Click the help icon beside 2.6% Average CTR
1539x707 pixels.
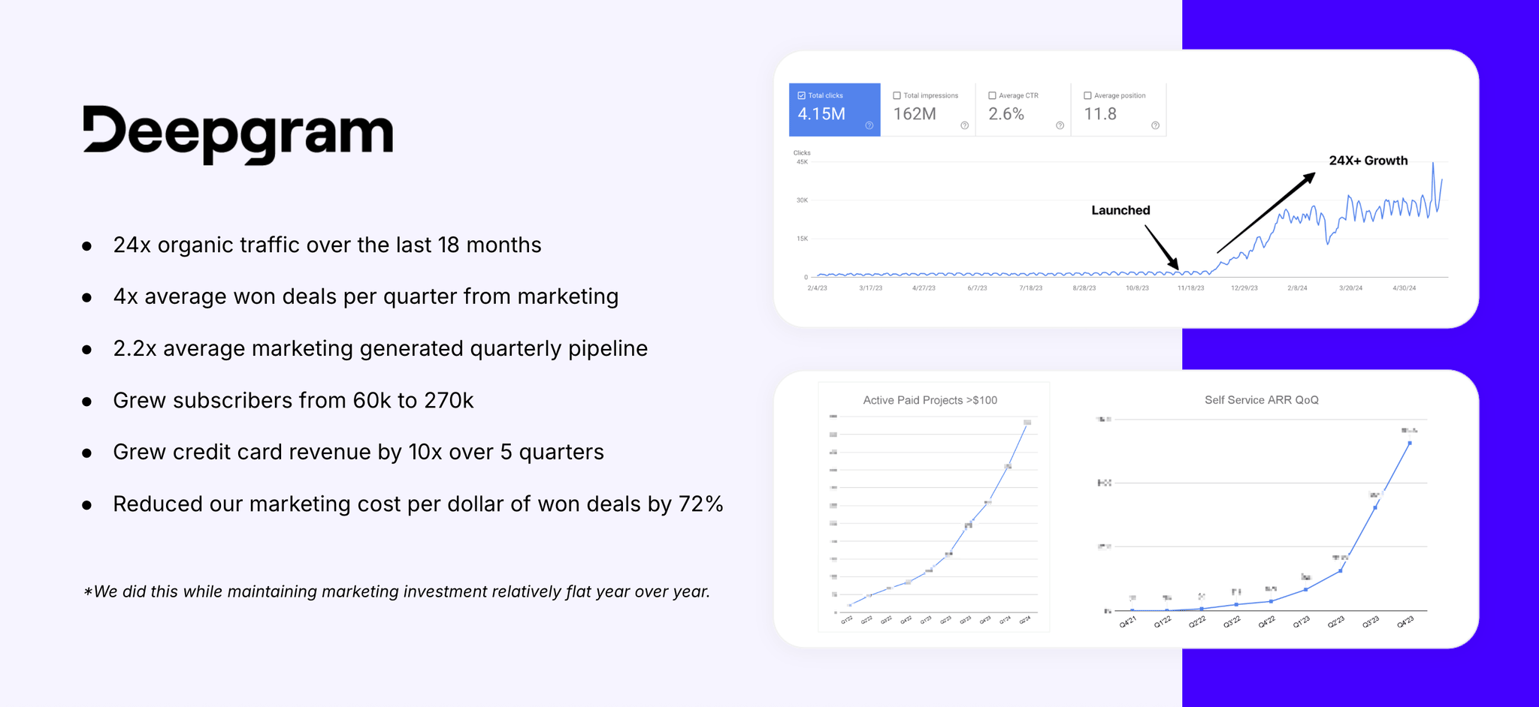pyautogui.click(x=1059, y=126)
